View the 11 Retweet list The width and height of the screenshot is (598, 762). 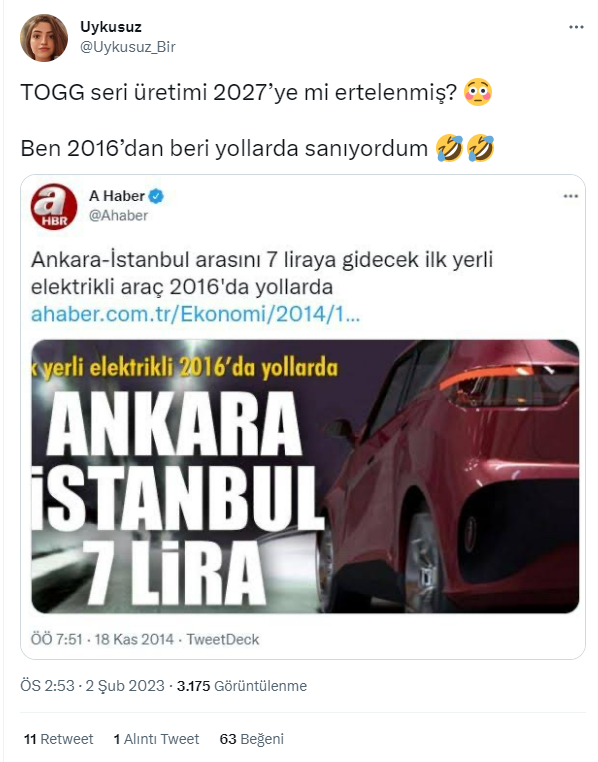(x=58, y=739)
